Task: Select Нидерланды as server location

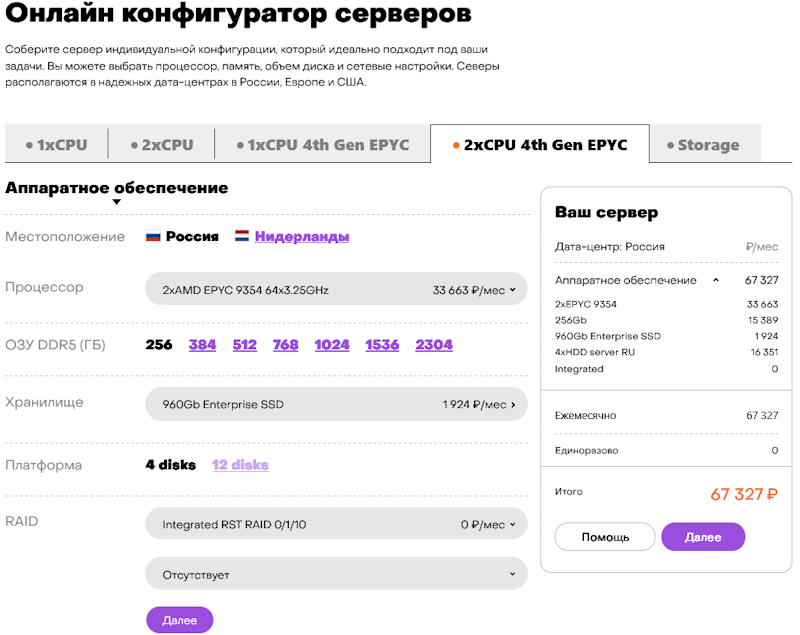Action: pos(301,237)
